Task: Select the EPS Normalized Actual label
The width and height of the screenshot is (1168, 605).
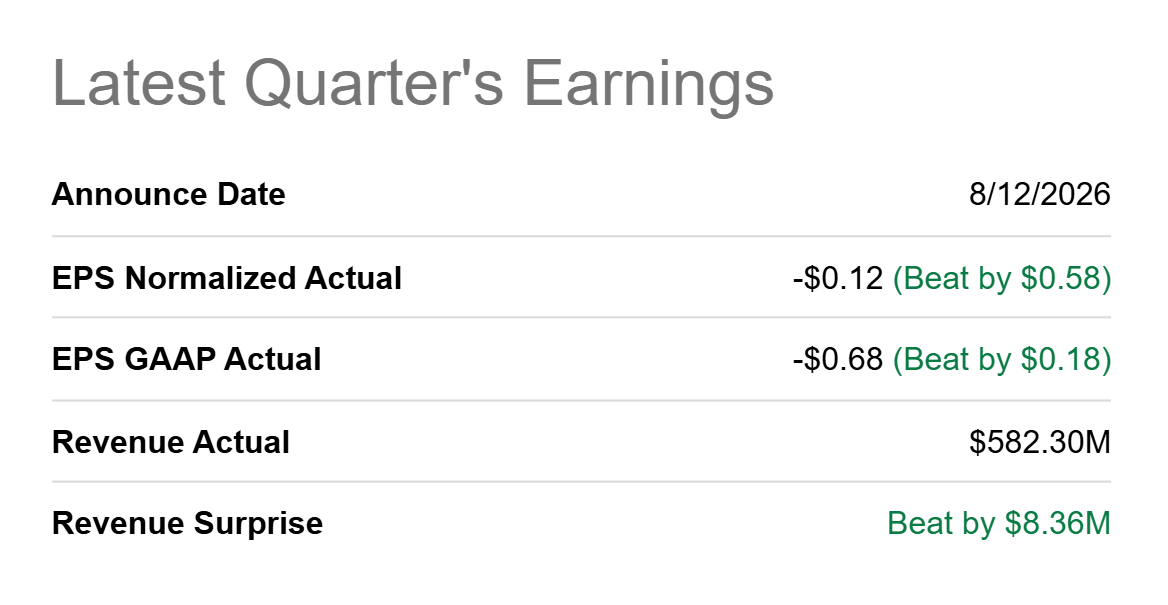Action: coord(226,278)
